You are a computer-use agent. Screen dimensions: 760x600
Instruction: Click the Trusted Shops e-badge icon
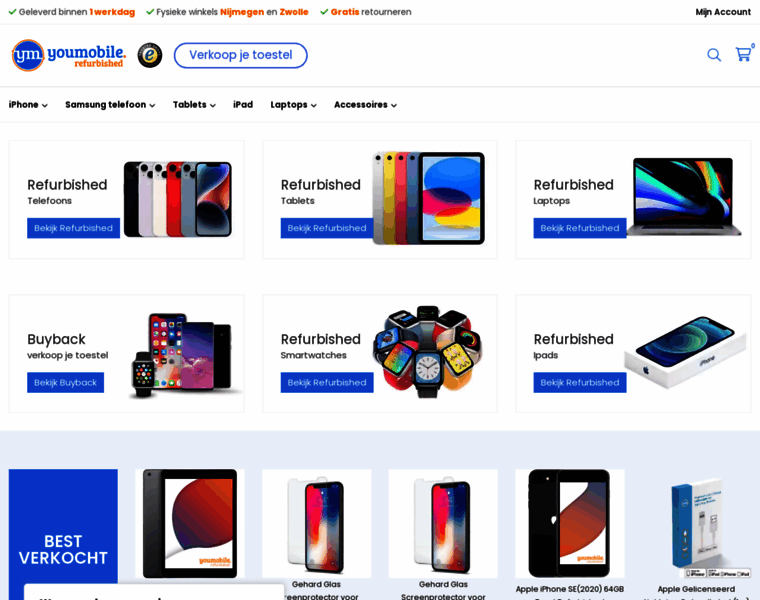coord(150,55)
